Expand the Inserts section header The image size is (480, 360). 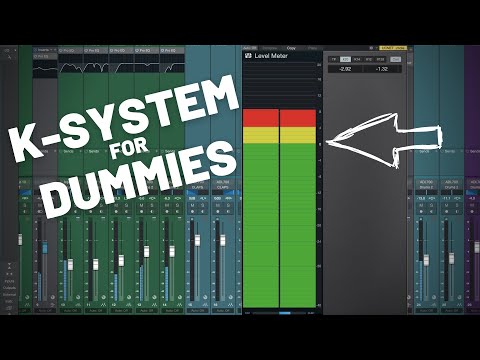pos(45,50)
